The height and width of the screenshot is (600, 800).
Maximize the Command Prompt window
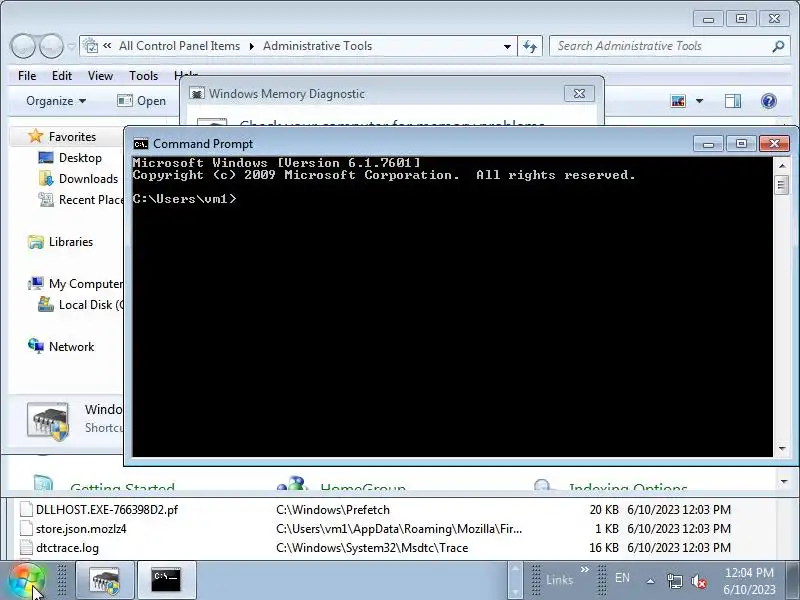tap(741, 144)
